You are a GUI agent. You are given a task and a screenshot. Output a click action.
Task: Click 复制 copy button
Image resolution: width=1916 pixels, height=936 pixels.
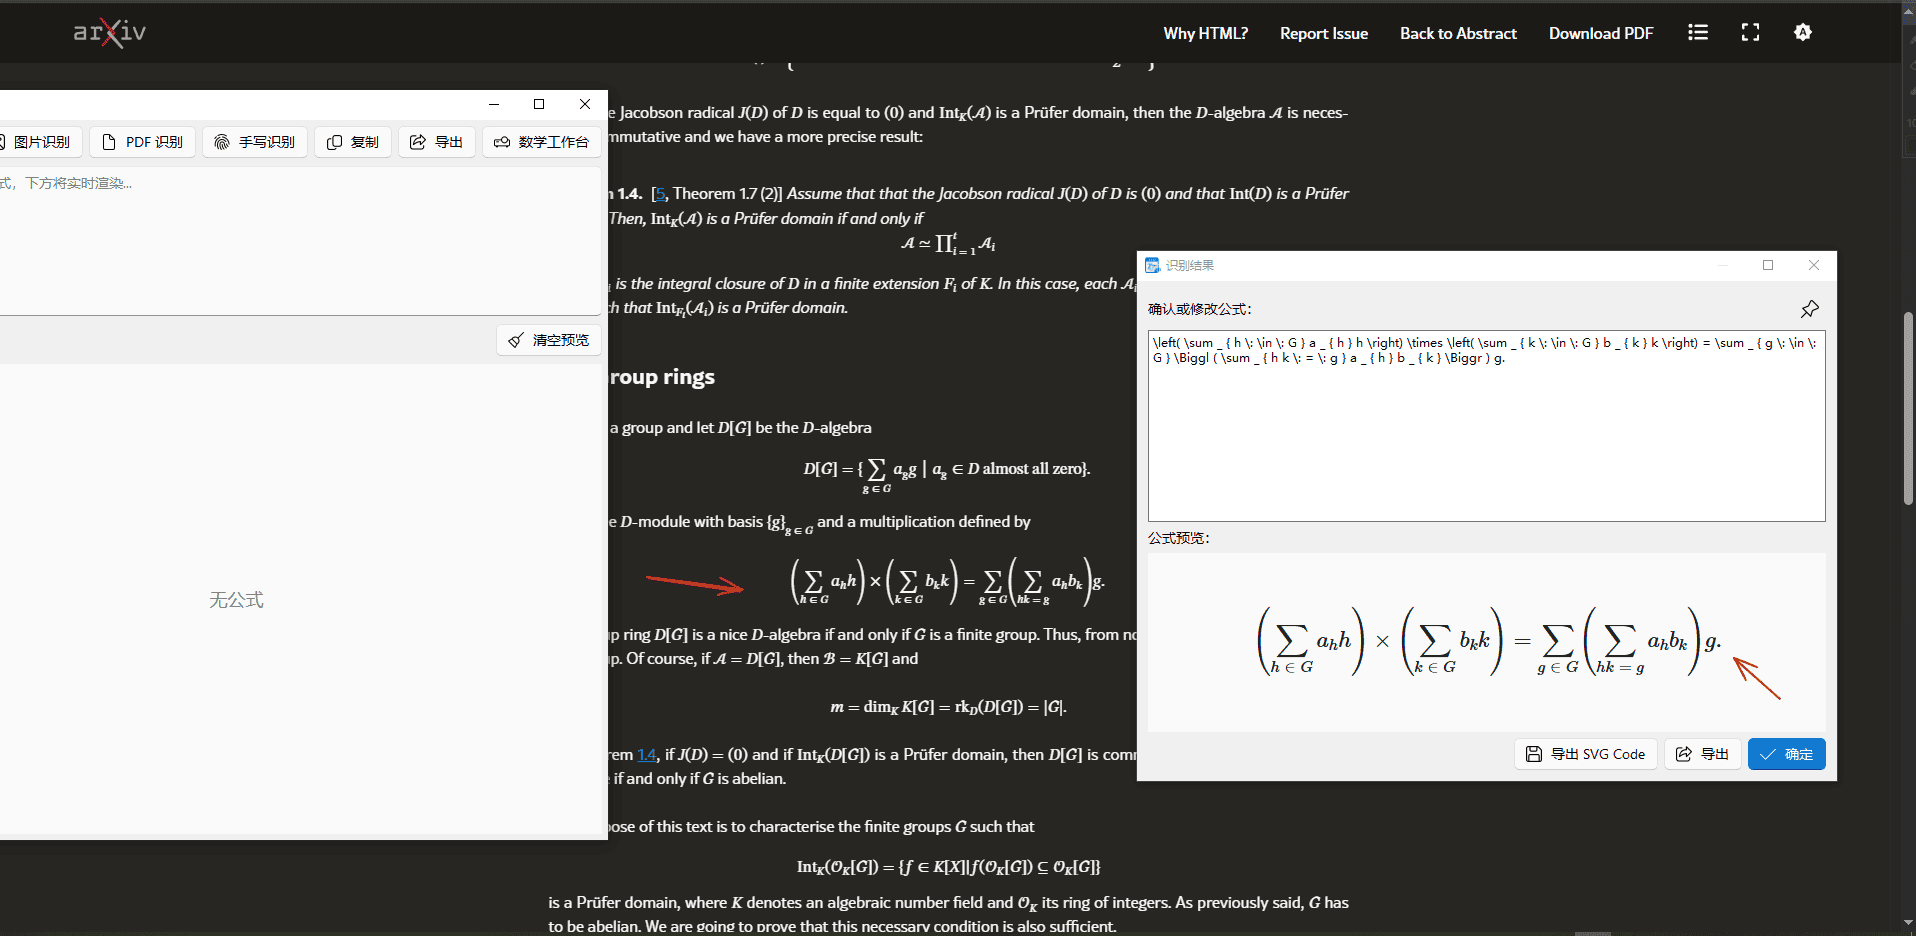(x=353, y=142)
